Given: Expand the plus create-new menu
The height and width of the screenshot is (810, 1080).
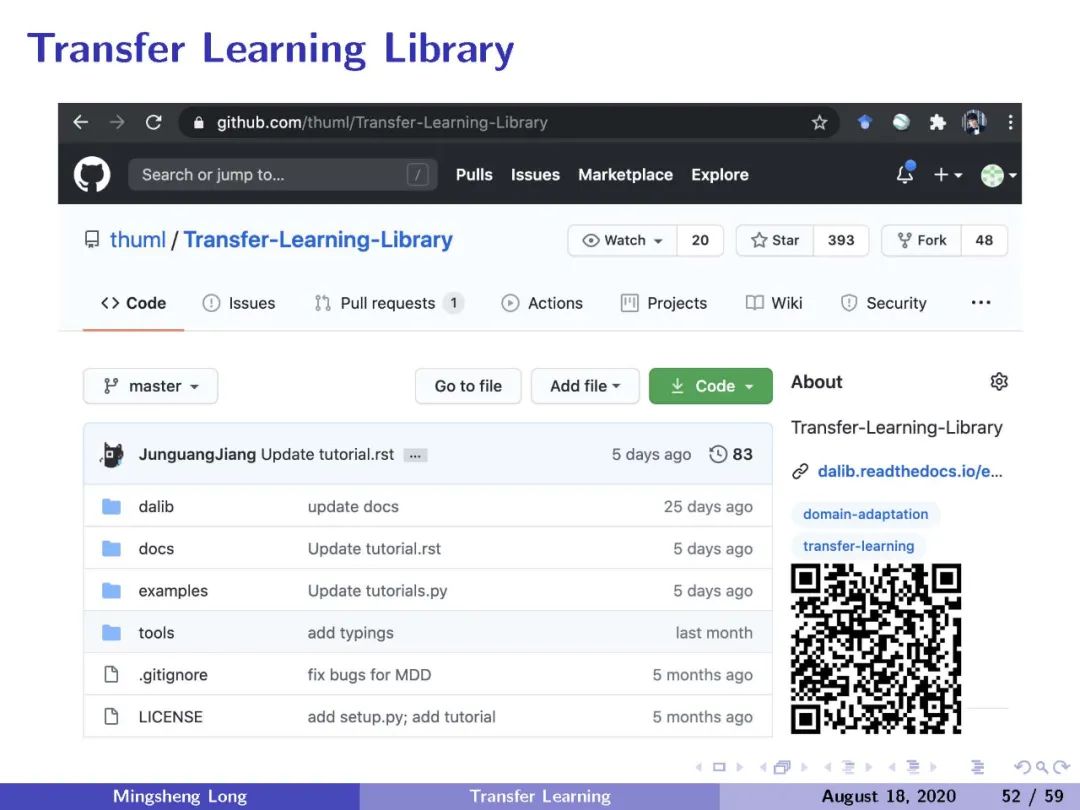Looking at the screenshot, I should [948, 175].
